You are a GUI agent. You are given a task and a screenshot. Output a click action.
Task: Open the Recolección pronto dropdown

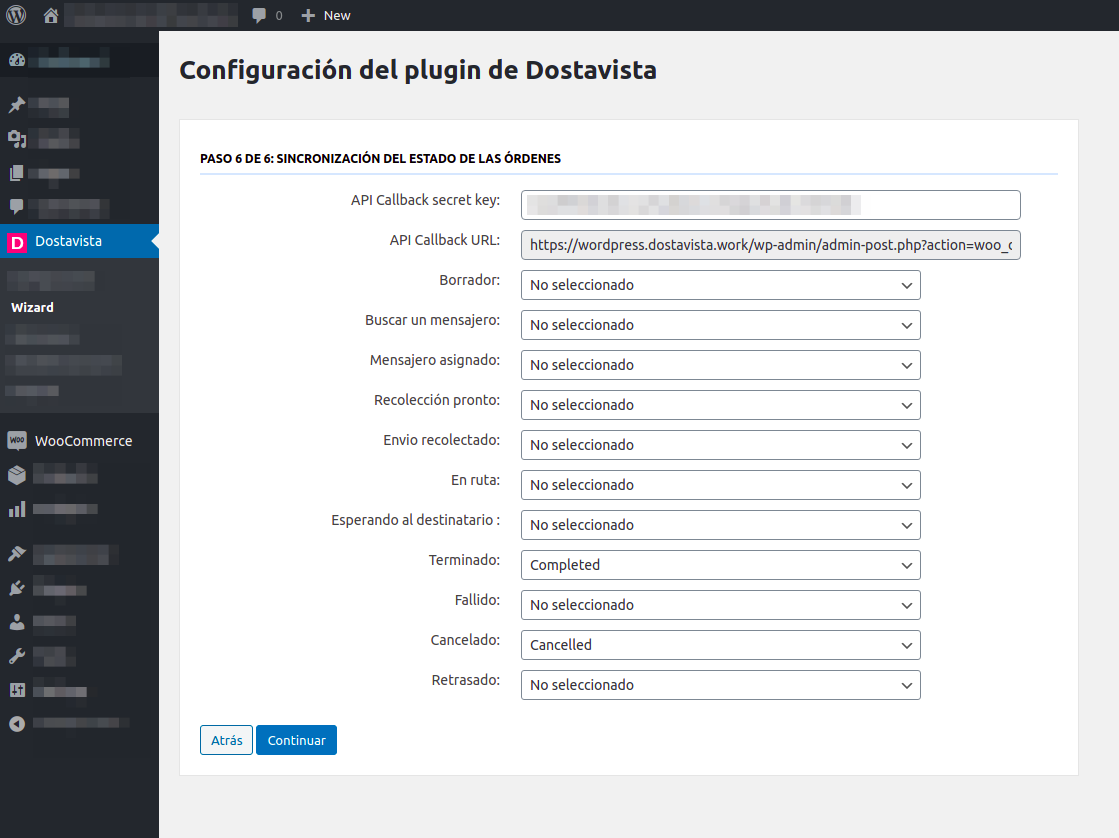pos(721,405)
